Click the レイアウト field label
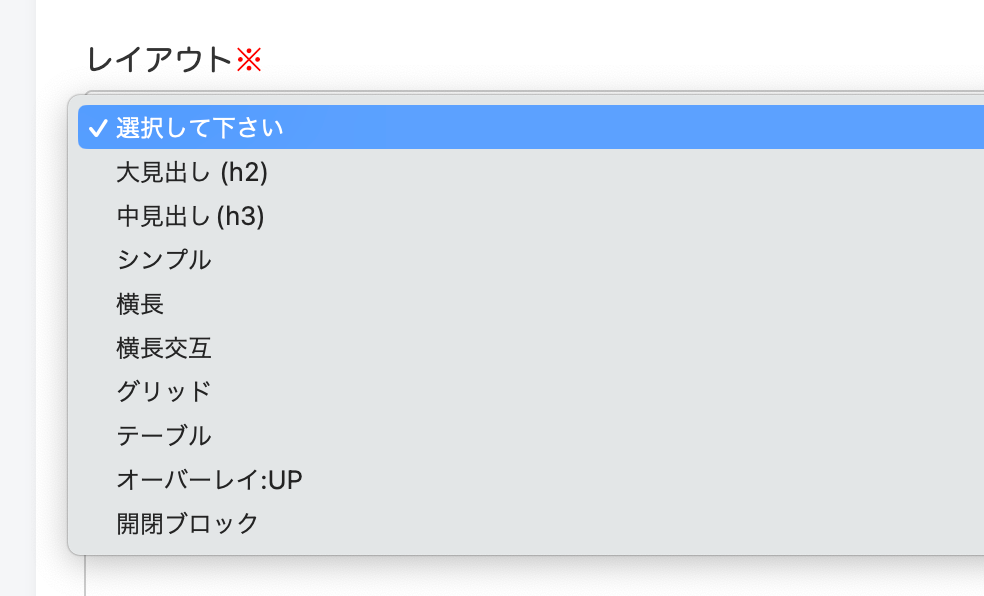The height and width of the screenshot is (596, 984). 160,60
